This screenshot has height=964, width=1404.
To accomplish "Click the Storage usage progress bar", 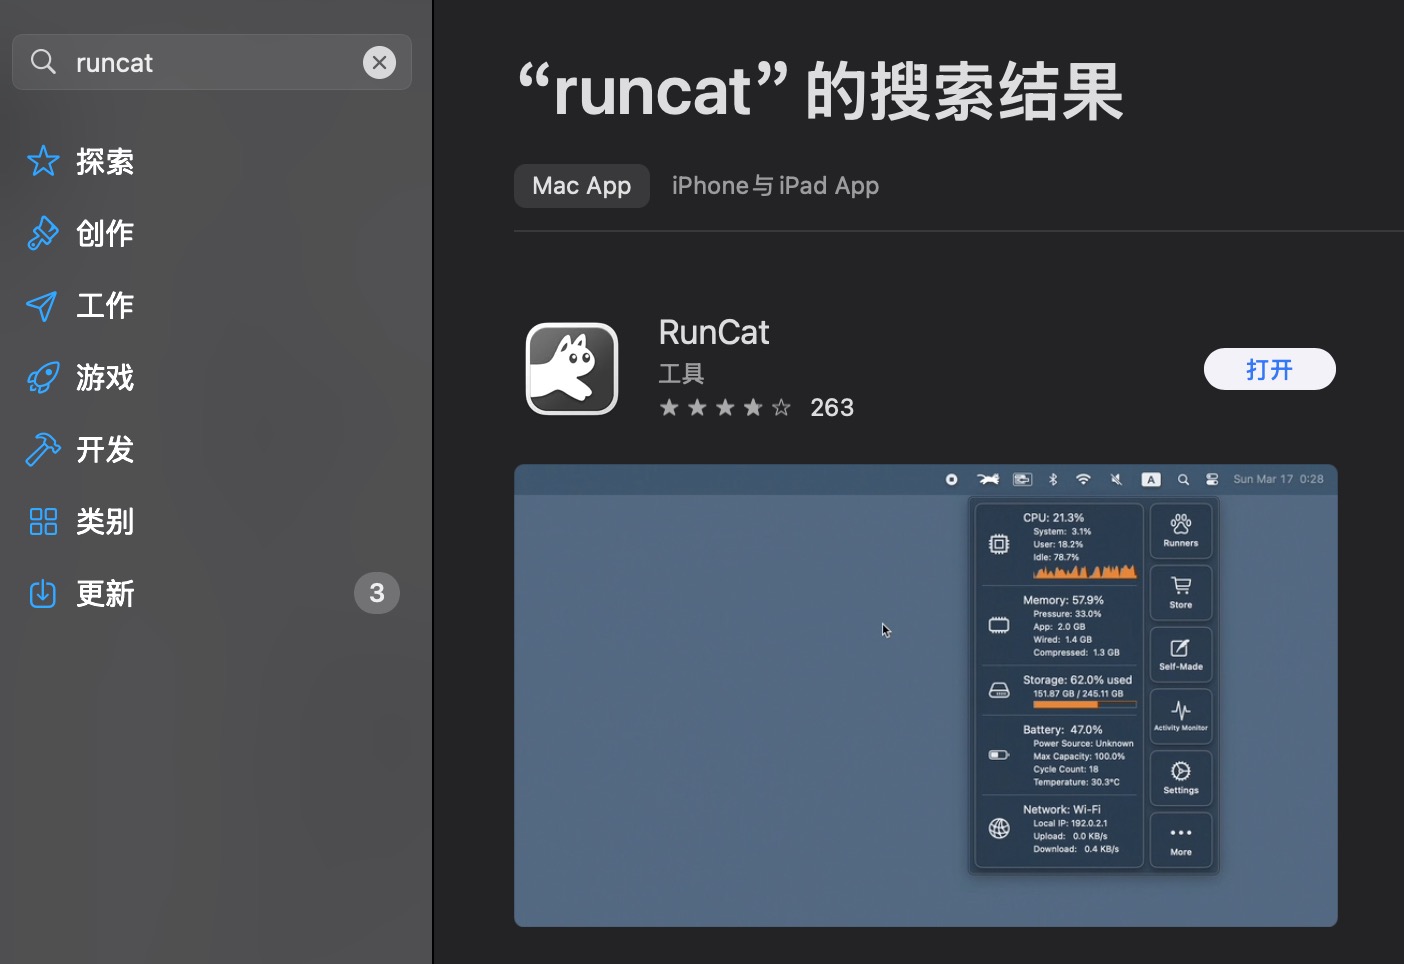I will [1085, 703].
